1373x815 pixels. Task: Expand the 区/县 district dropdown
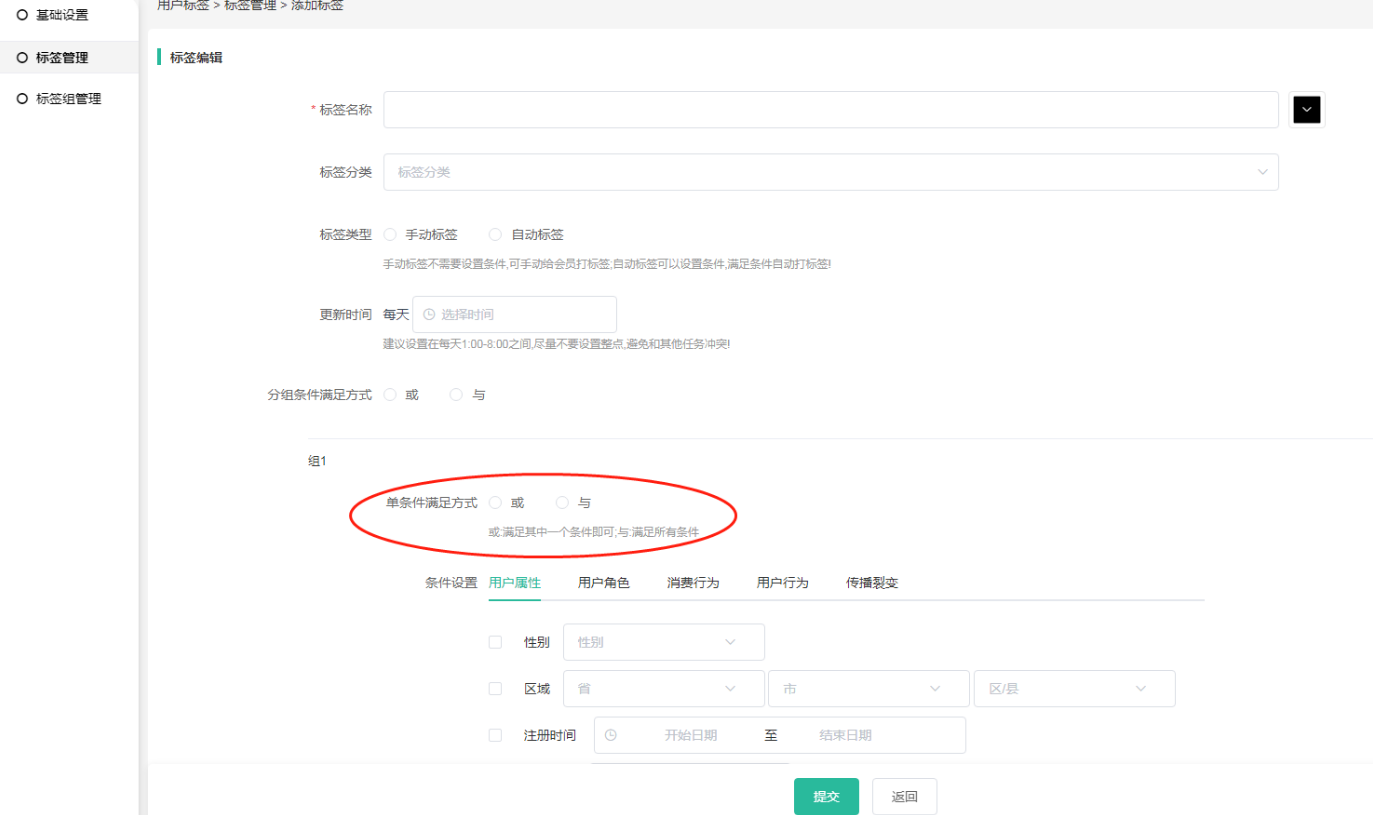tap(1073, 689)
